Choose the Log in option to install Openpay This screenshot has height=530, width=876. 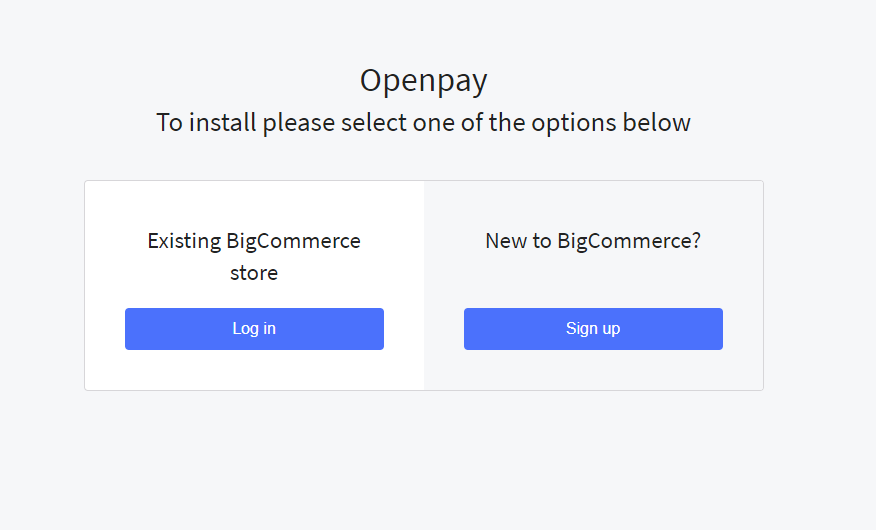pyautogui.click(x=254, y=329)
